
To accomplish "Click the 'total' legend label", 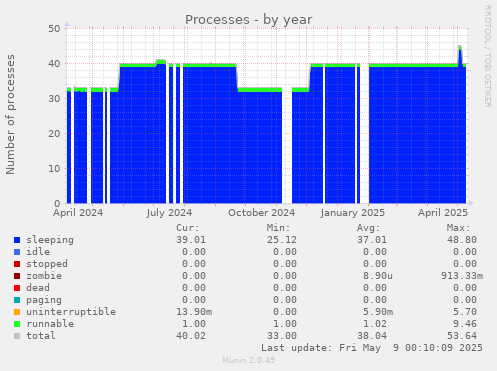I will [x=41, y=336].
